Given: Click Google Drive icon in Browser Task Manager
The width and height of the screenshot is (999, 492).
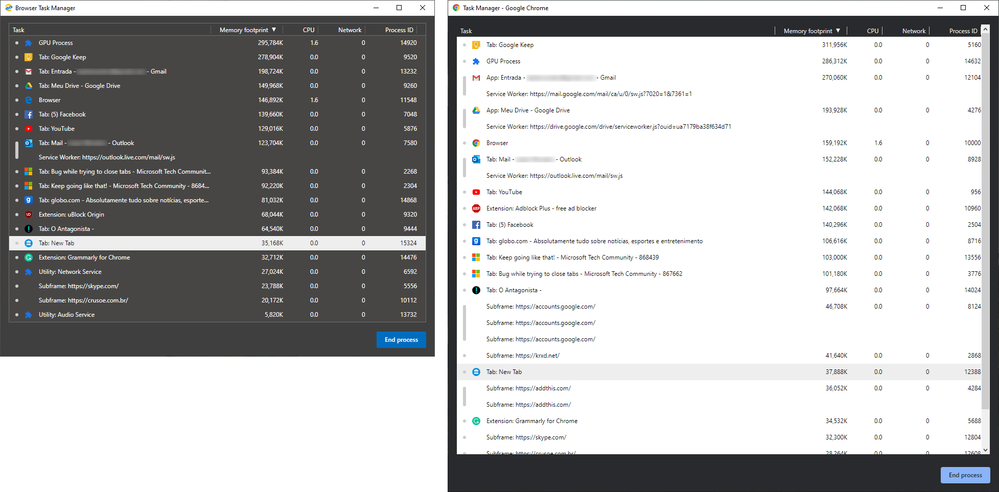Looking at the screenshot, I should point(28,86).
